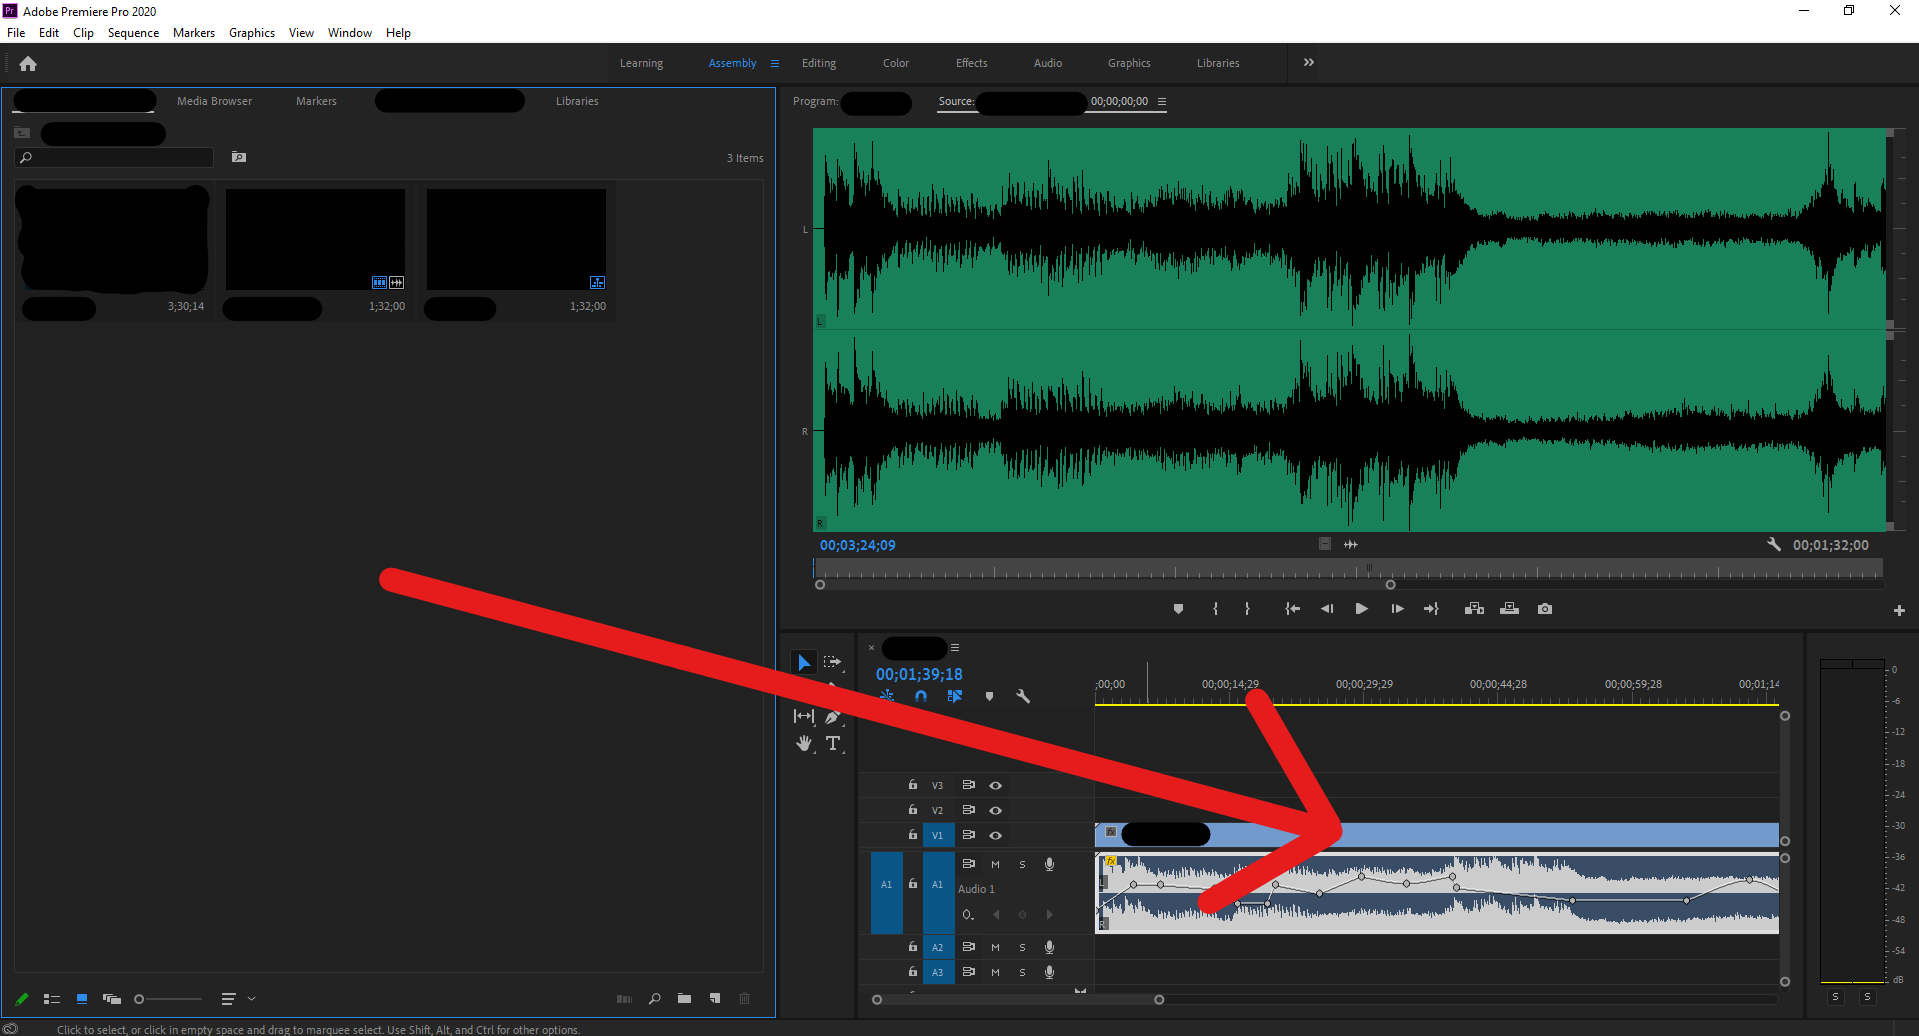Image resolution: width=1919 pixels, height=1036 pixels.
Task: Create a New Bin using the folder icon
Action: pyautogui.click(x=685, y=999)
